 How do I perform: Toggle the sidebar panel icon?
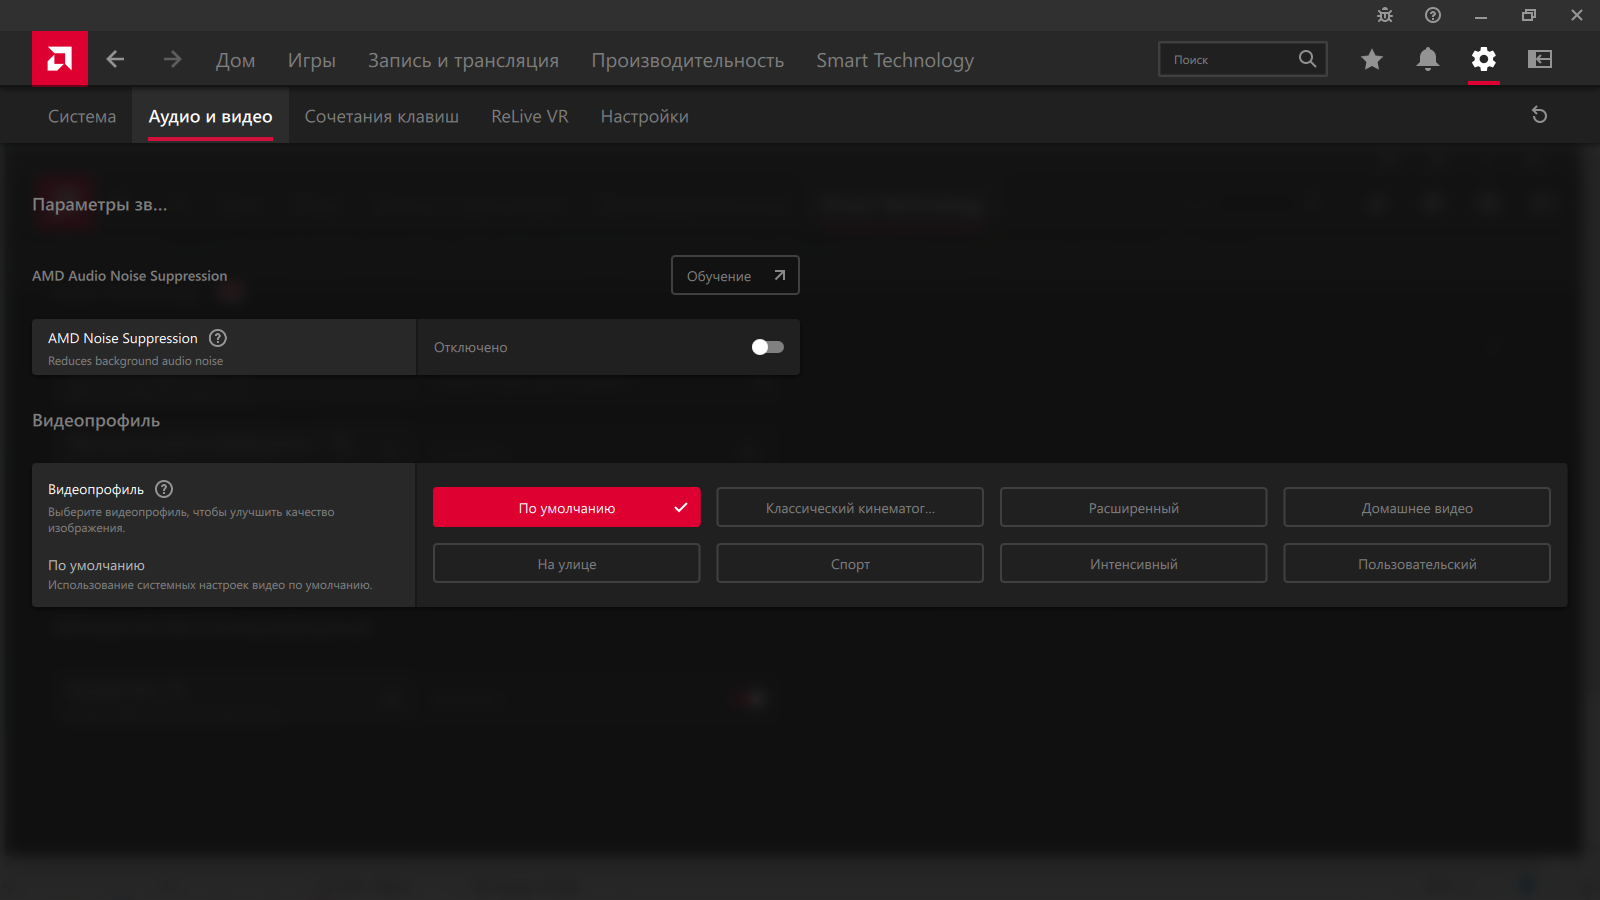click(1540, 59)
